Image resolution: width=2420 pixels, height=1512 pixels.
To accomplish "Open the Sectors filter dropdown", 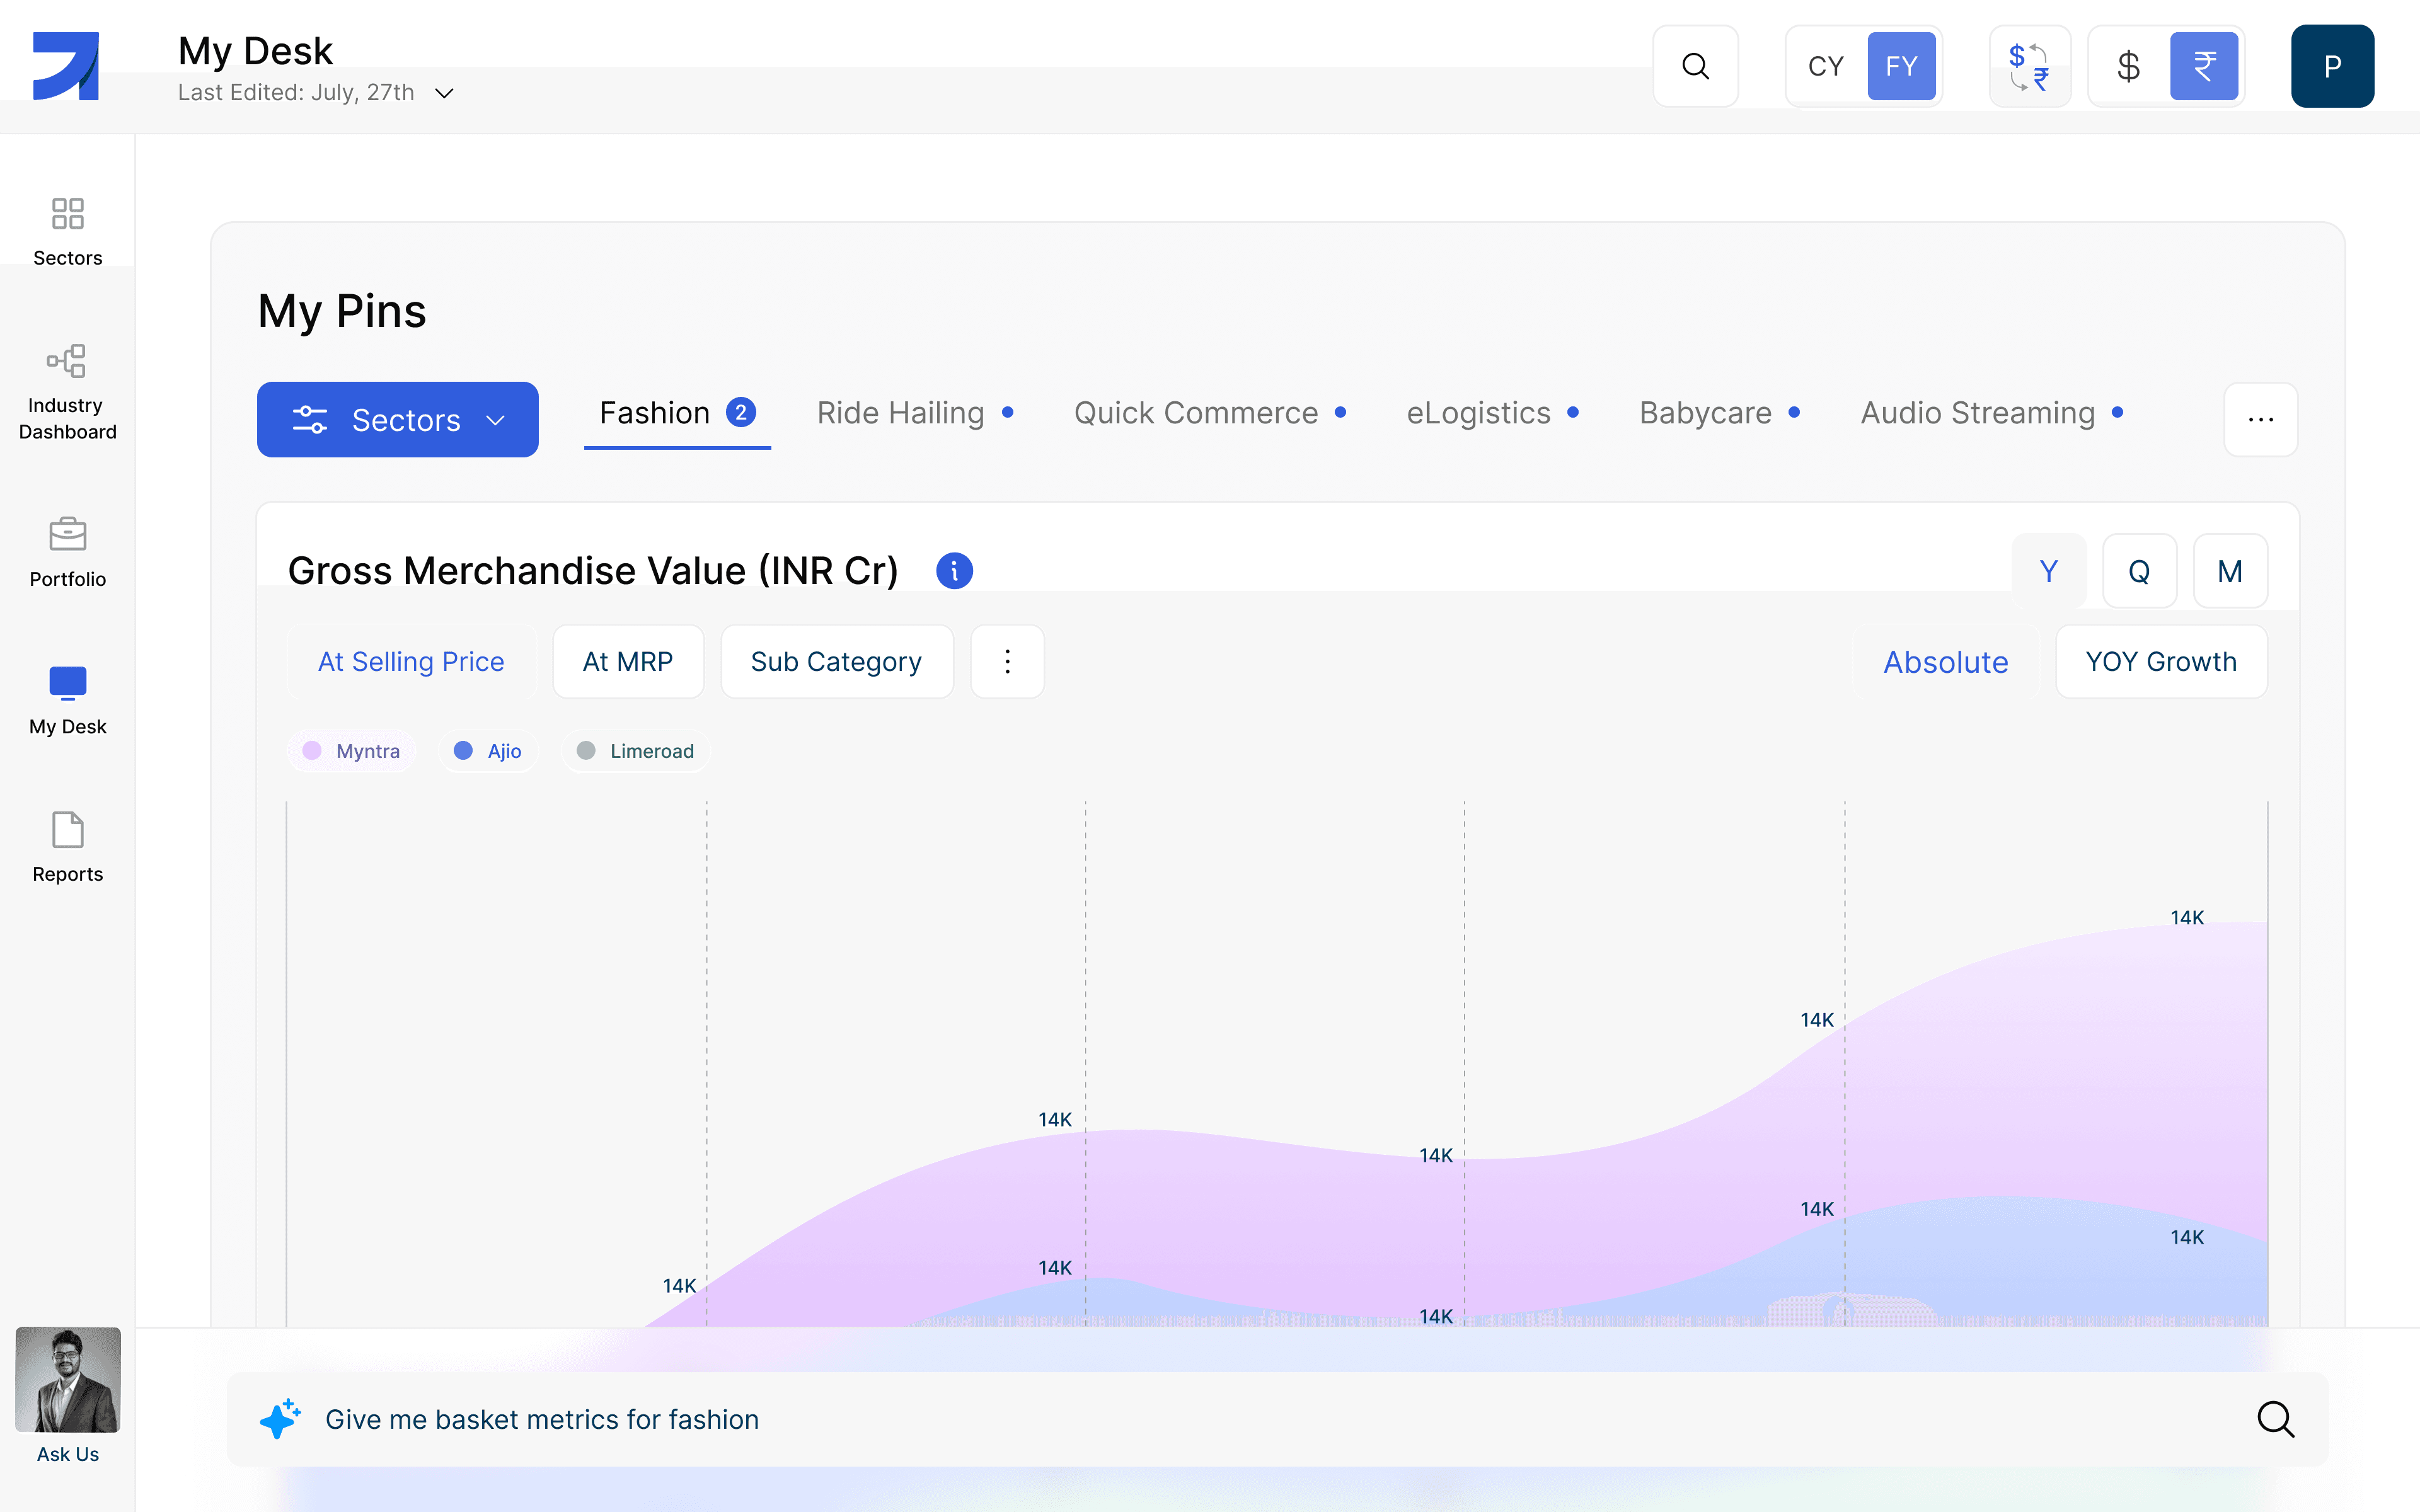I will (397, 419).
